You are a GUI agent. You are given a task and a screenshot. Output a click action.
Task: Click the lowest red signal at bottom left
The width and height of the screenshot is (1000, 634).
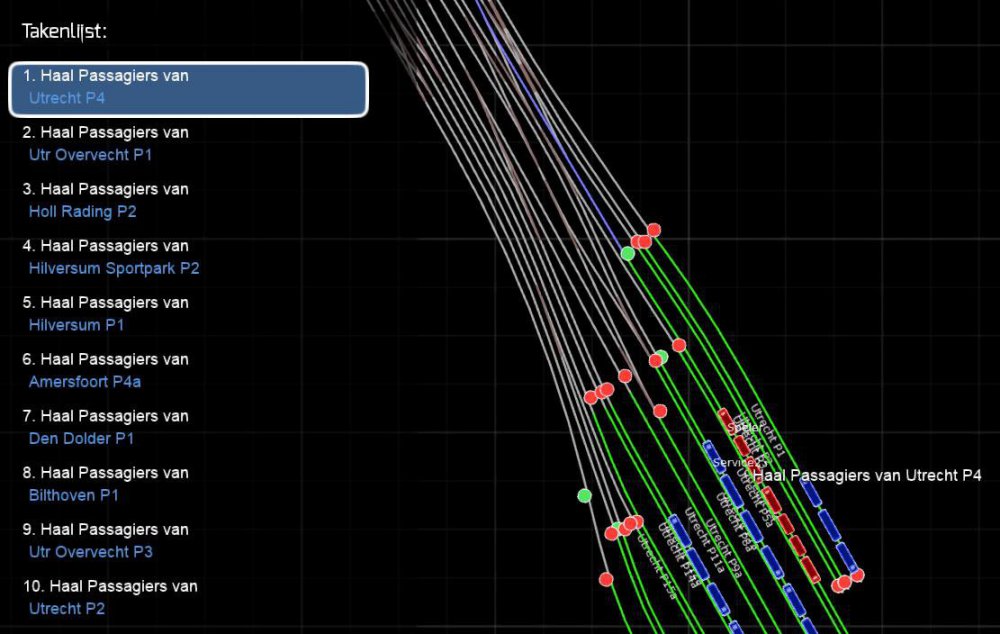click(x=605, y=579)
